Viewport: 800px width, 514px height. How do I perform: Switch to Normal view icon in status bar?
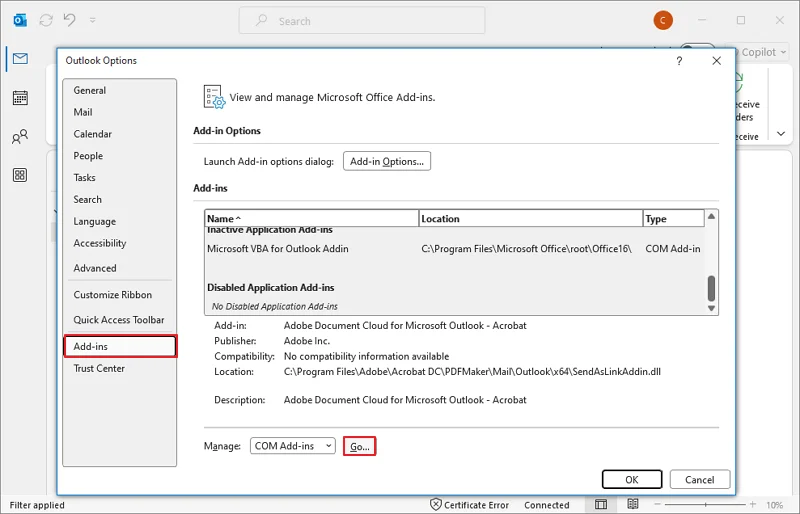601,505
